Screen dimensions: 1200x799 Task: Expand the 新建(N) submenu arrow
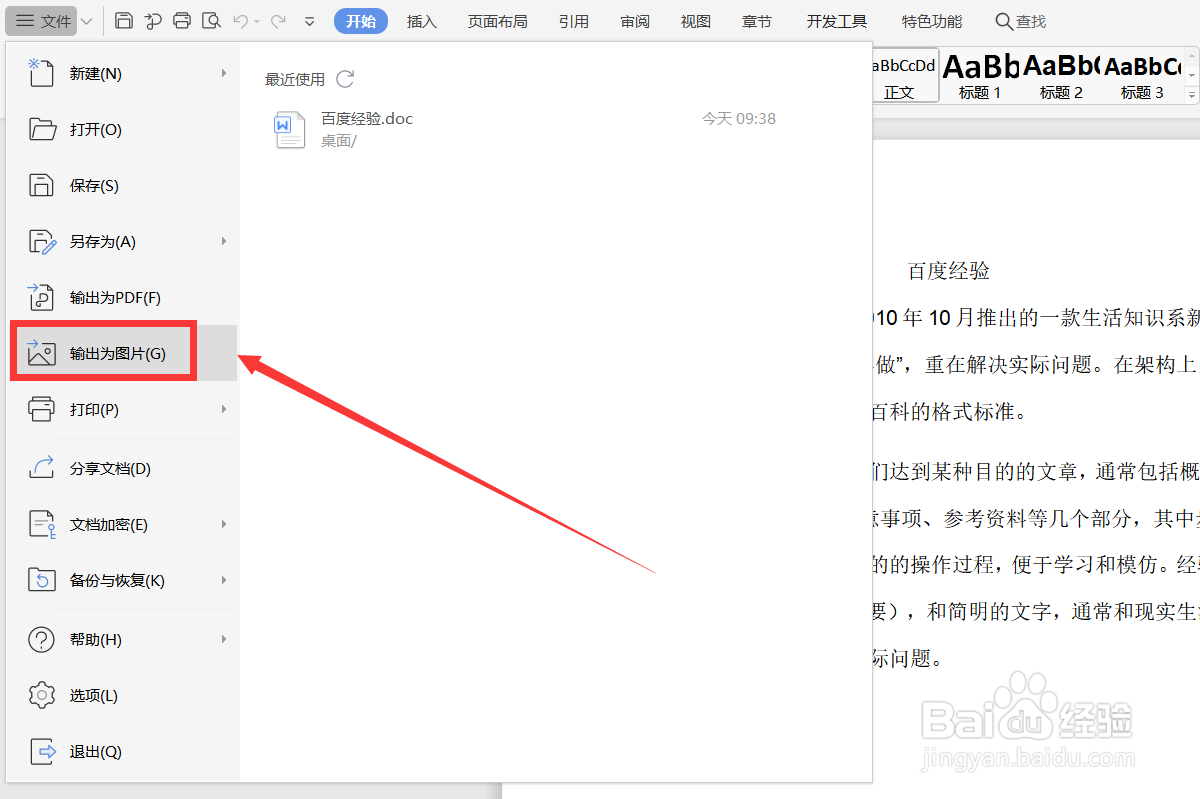(222, 72)
